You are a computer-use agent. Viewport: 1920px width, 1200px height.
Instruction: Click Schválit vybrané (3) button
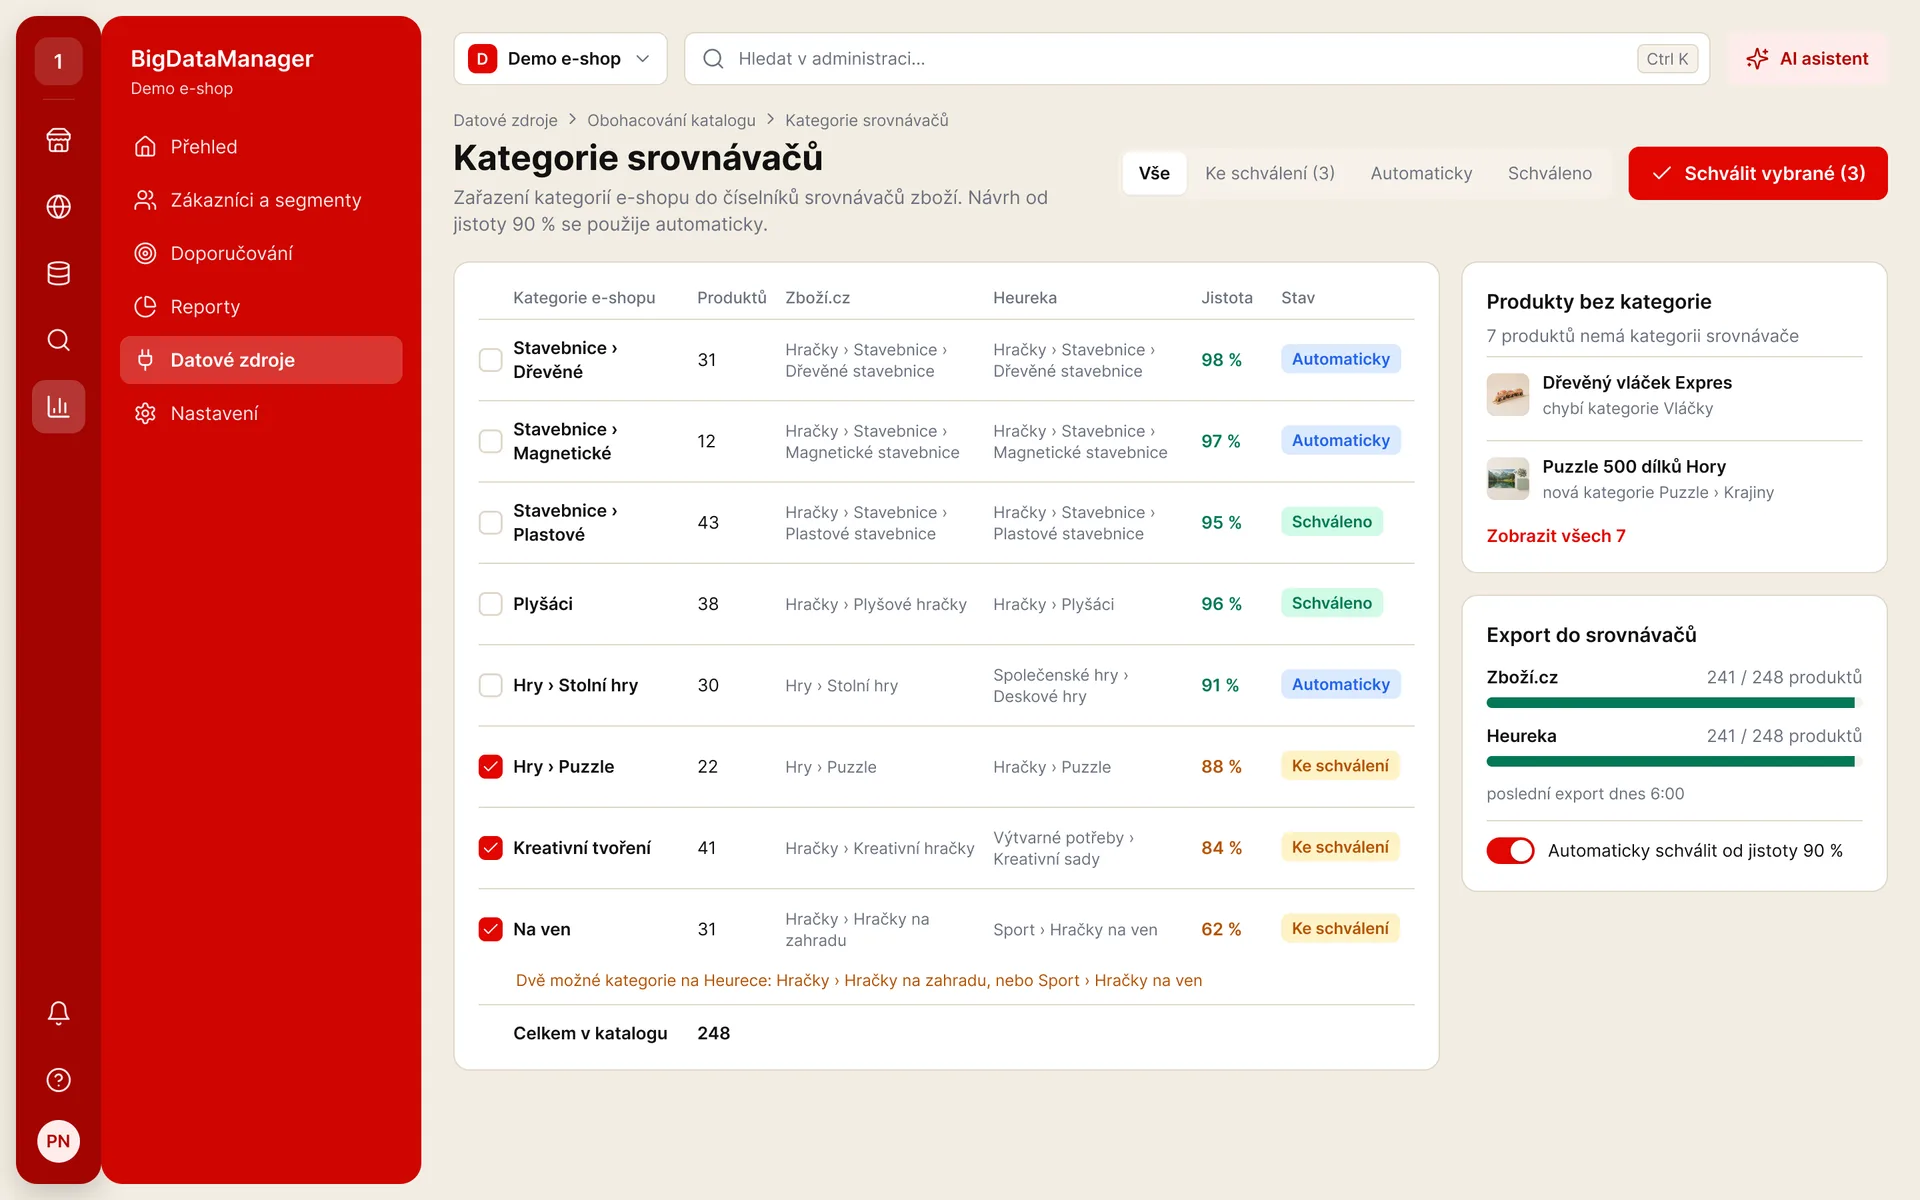pos(1757,173)
